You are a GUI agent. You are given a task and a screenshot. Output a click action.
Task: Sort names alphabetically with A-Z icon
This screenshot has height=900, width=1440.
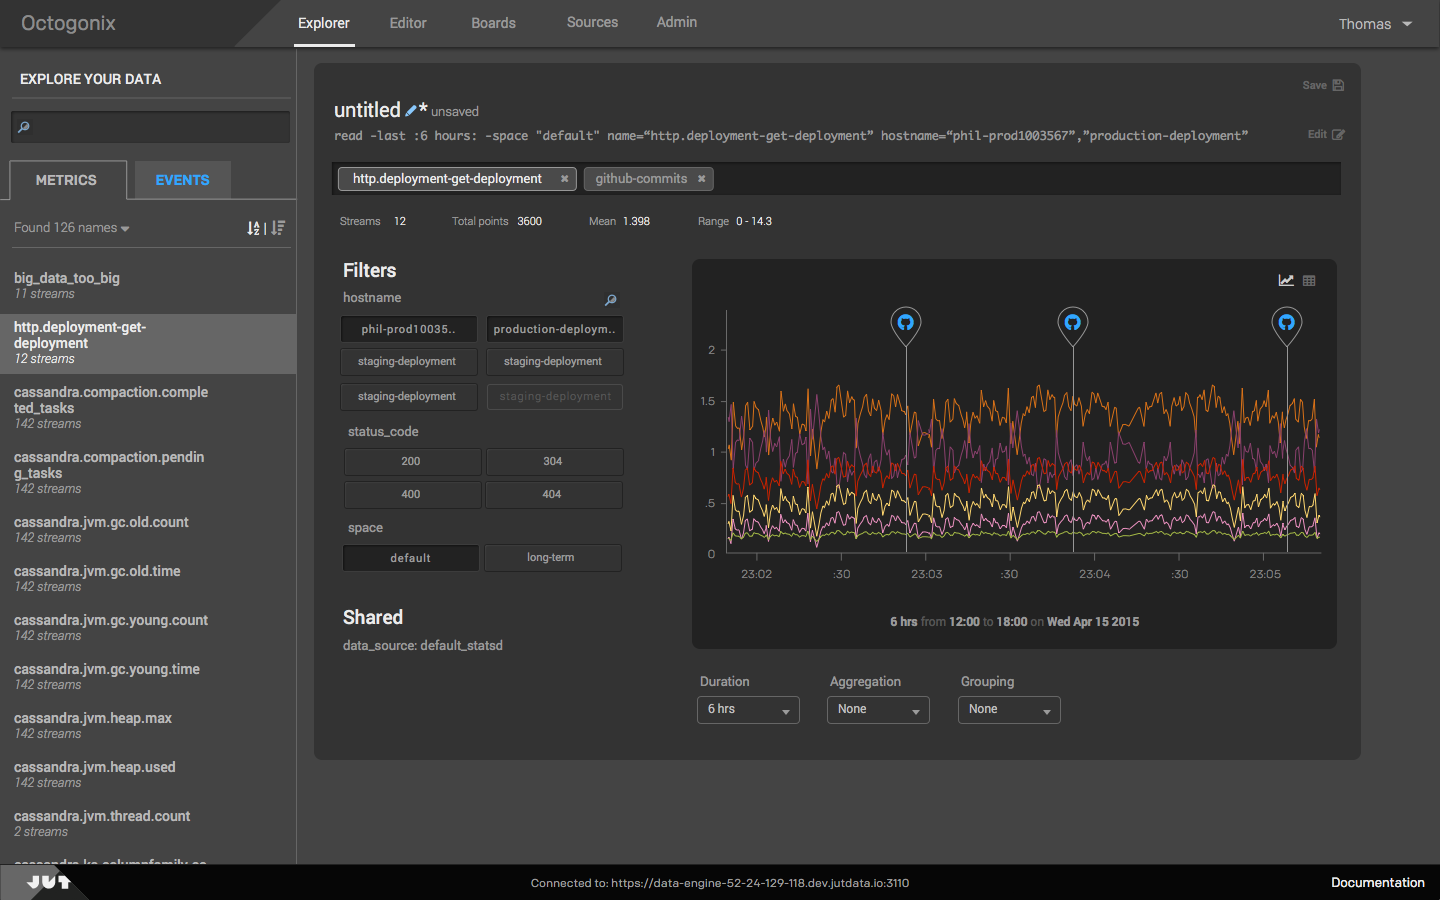[x=254, y=228]
